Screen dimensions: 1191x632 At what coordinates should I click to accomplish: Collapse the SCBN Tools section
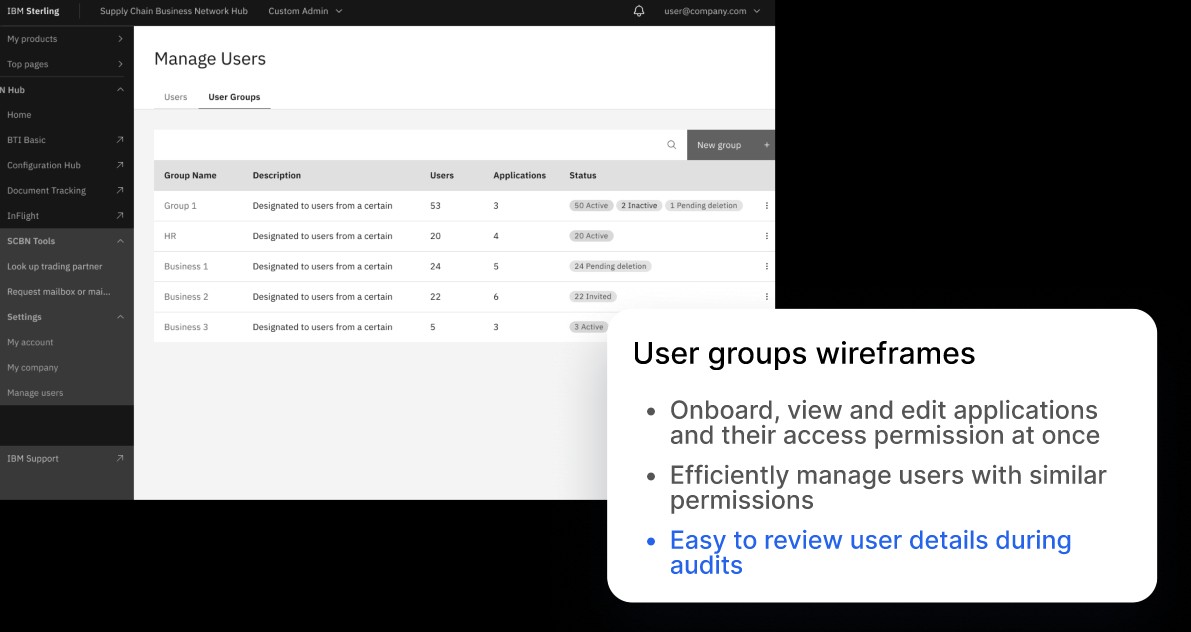tap(120, 241)
